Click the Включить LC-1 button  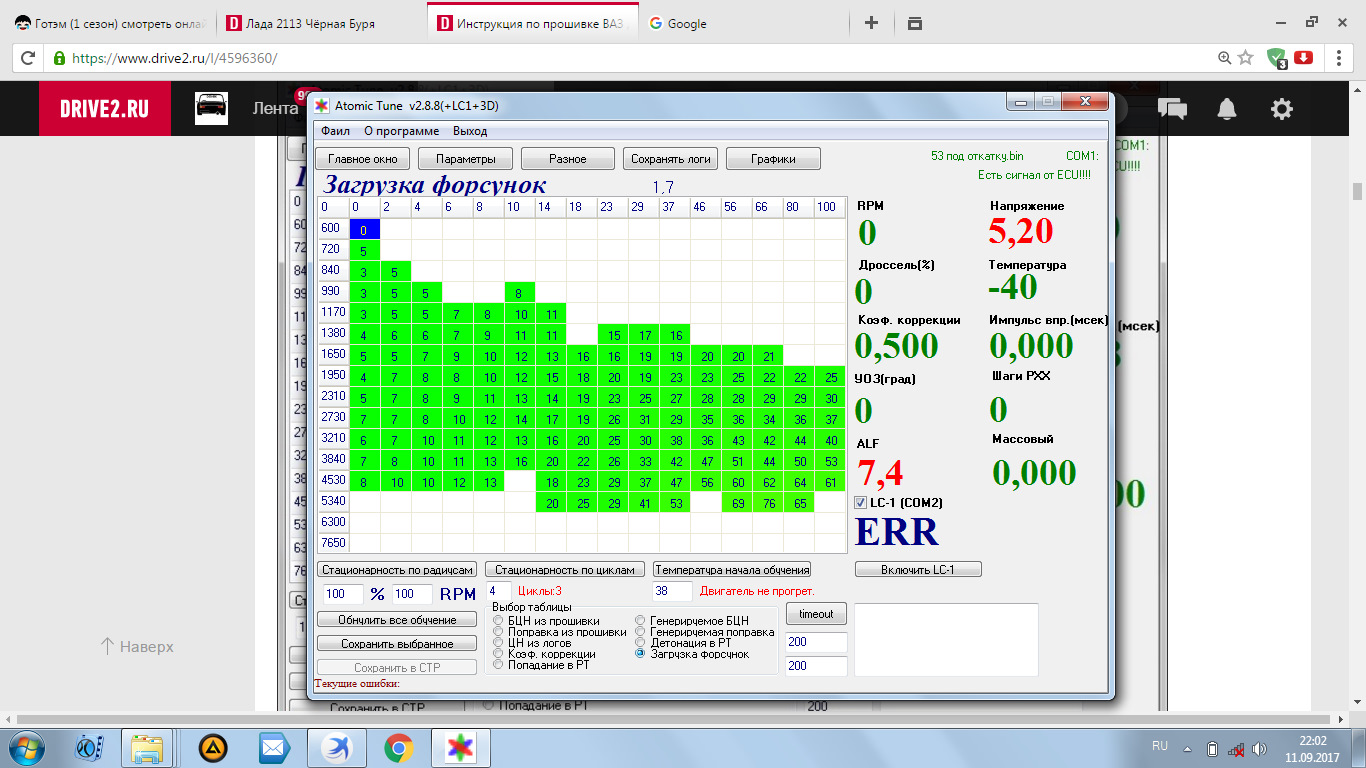pos(918,569)
